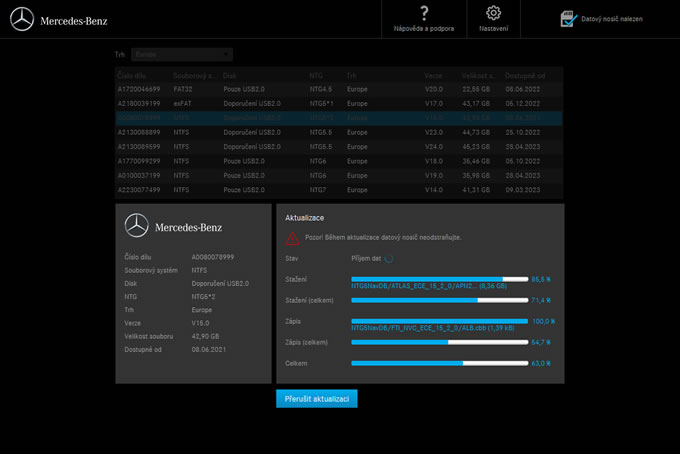
Task: Sort by the Dostupné od column header
Action: 525,76
